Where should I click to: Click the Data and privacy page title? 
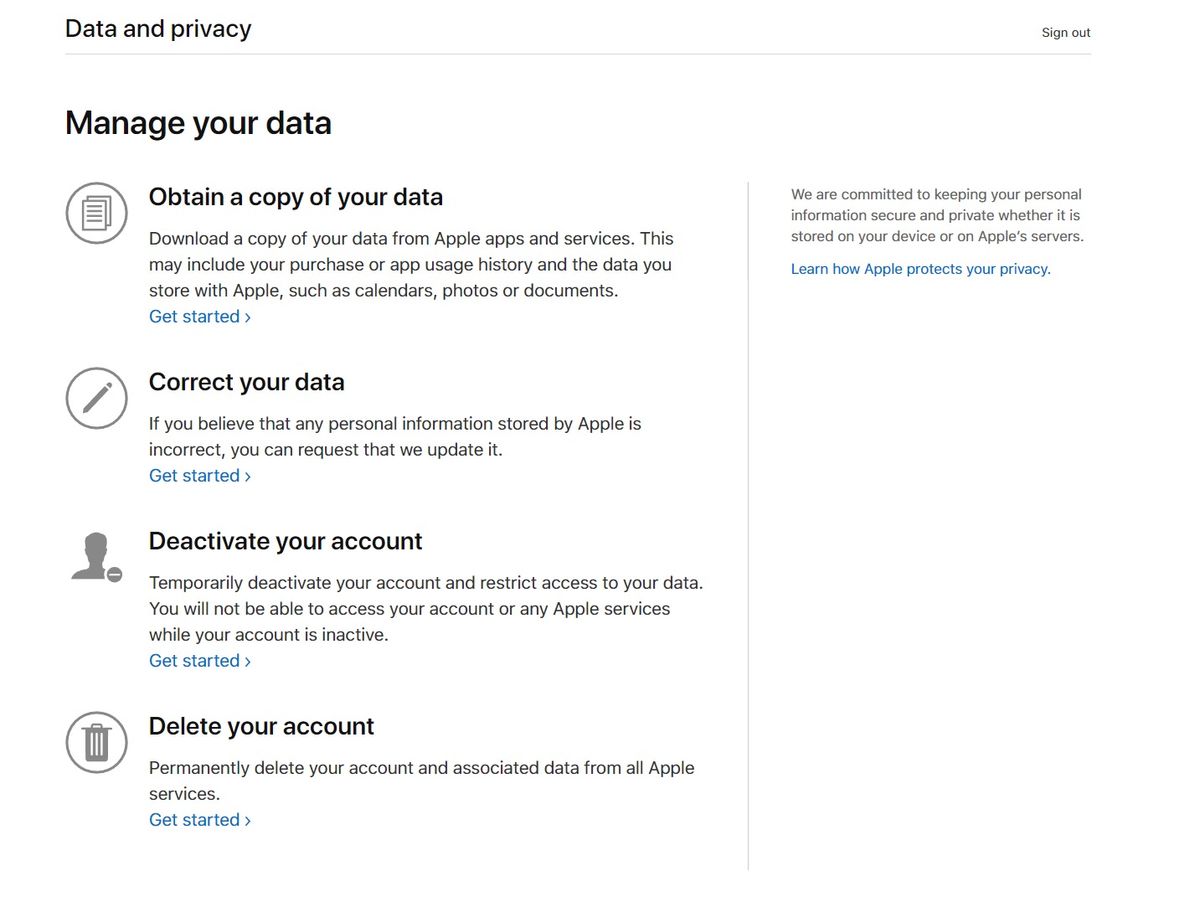[x=157, y=28]
